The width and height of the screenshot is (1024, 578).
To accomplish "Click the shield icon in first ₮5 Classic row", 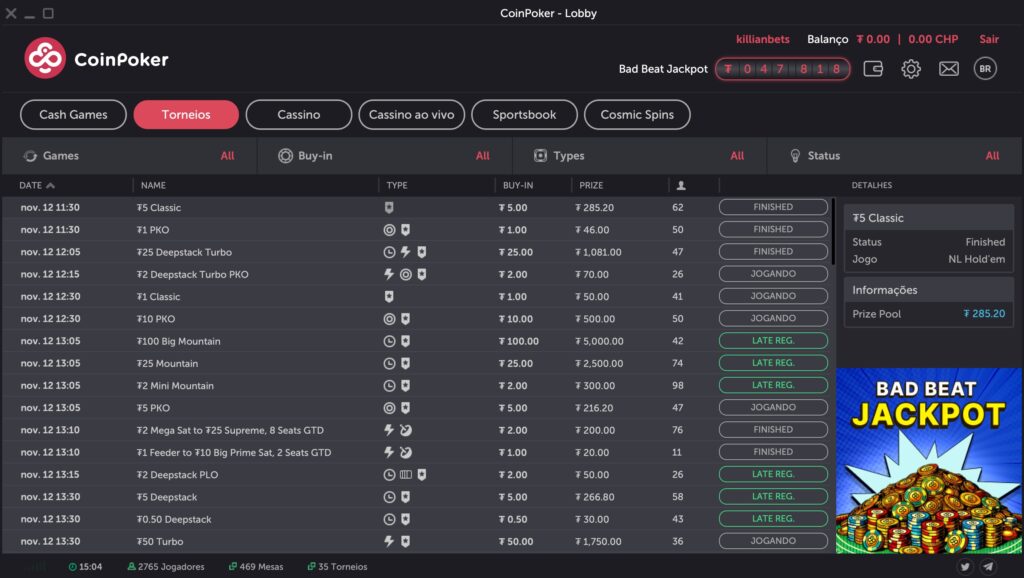I will (x=389, y=208).
